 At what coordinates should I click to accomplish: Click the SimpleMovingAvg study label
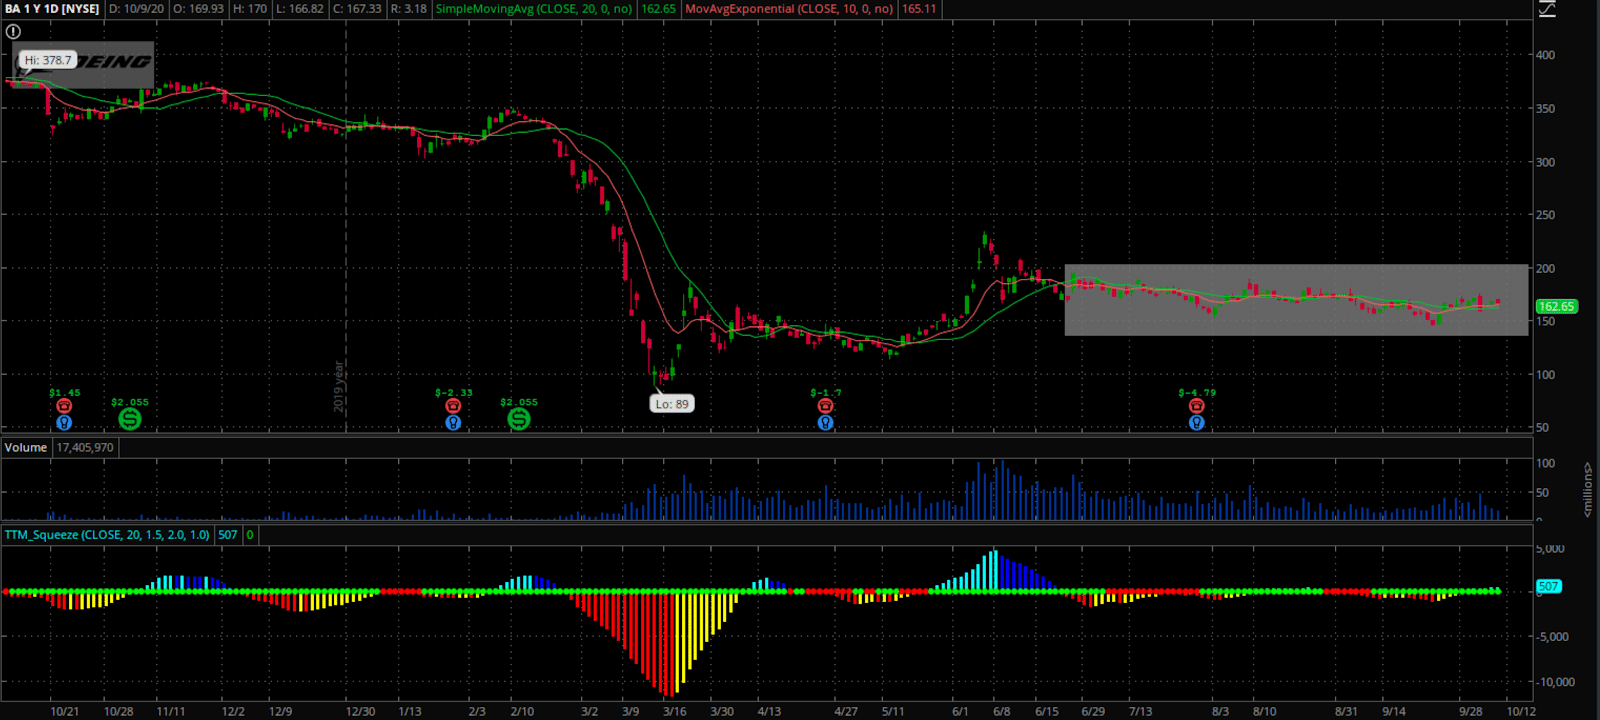pos(534,9)
